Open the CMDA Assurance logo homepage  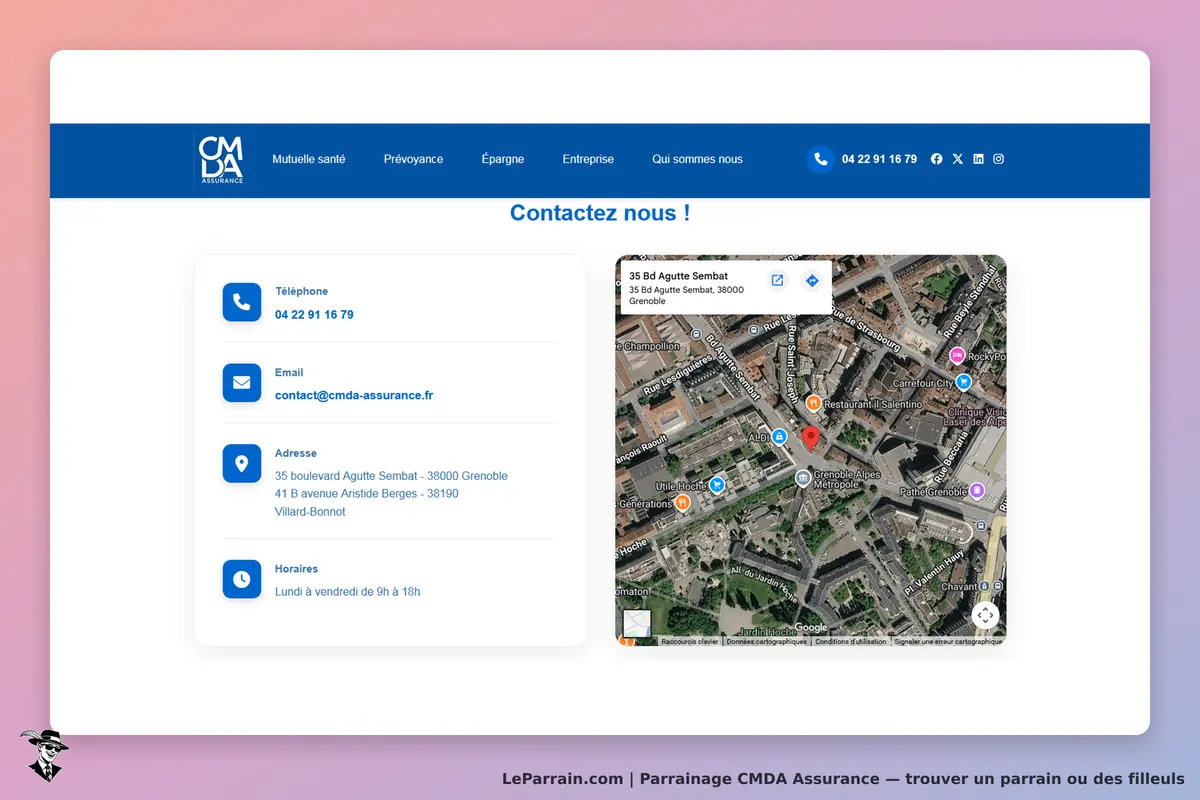coord(221,159)
